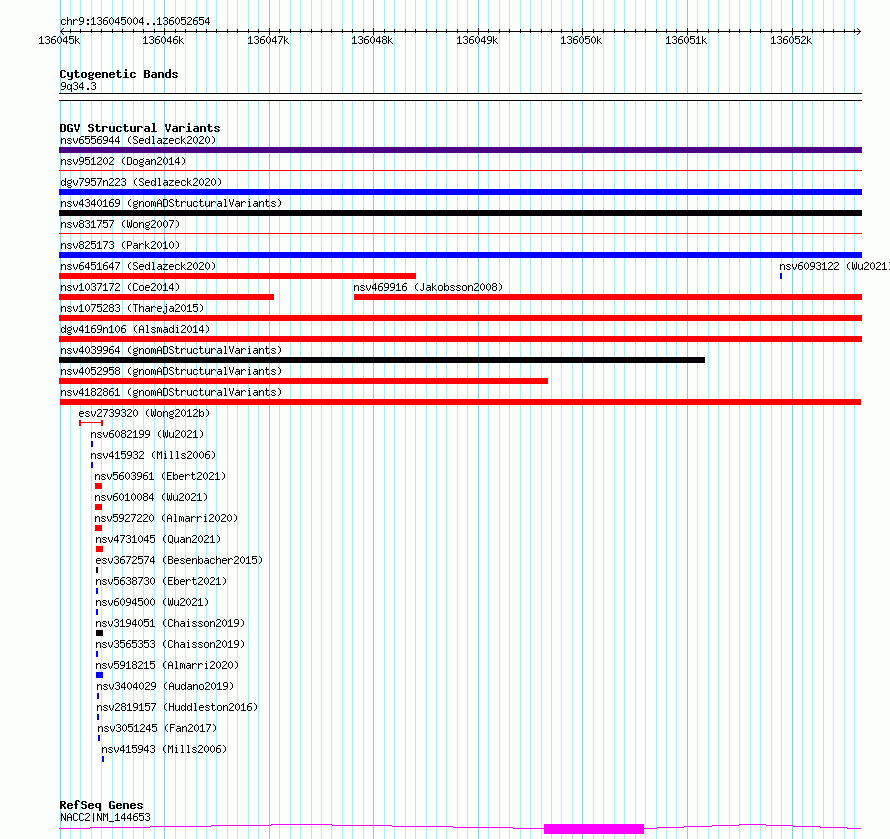Image resolution: width=890 pixels, height=839 pixels.
Task: Click the chr9:136045004..136052654 coordinates text
Action: click(135, 21)
